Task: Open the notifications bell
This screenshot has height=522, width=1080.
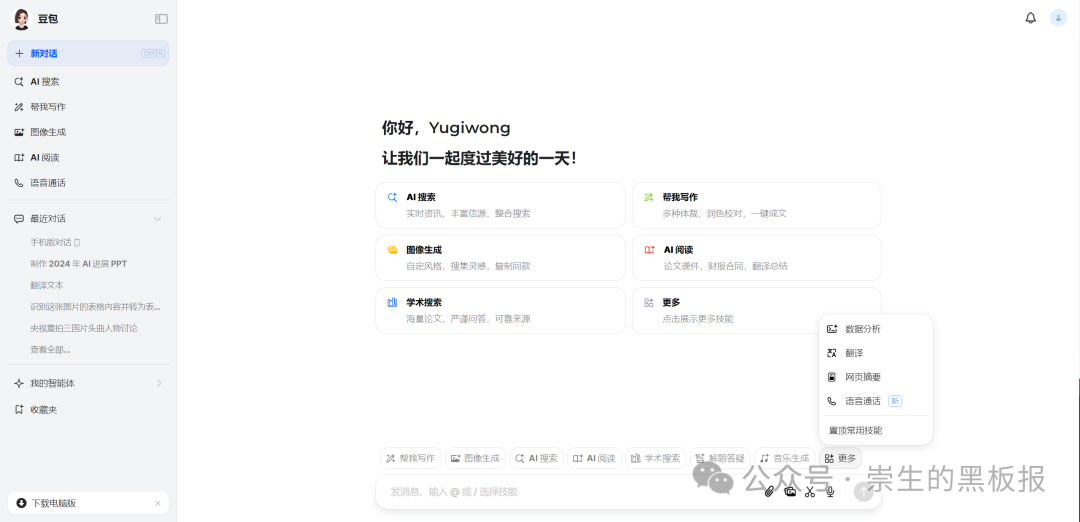Action: [1030, 18]
